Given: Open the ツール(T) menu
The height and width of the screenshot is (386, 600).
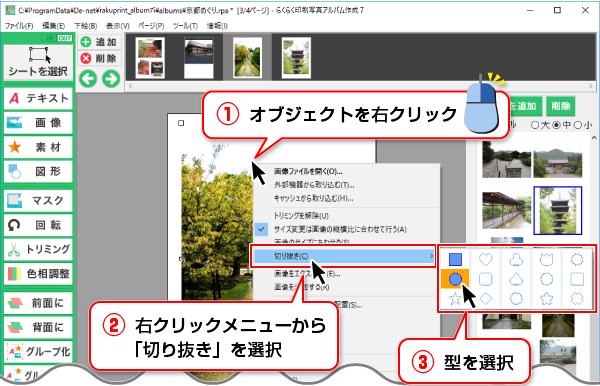Looking at the screenshot, I should 185,26.
